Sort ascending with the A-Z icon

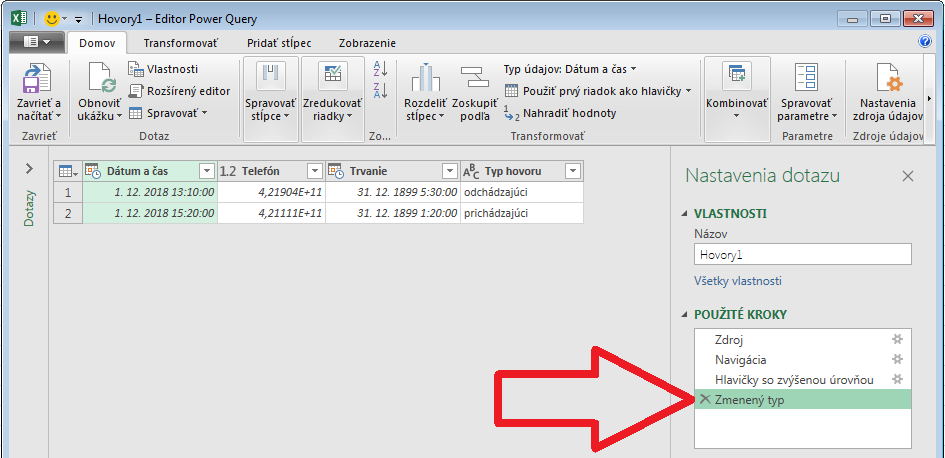pyautogui.click(x=380, y=69)
